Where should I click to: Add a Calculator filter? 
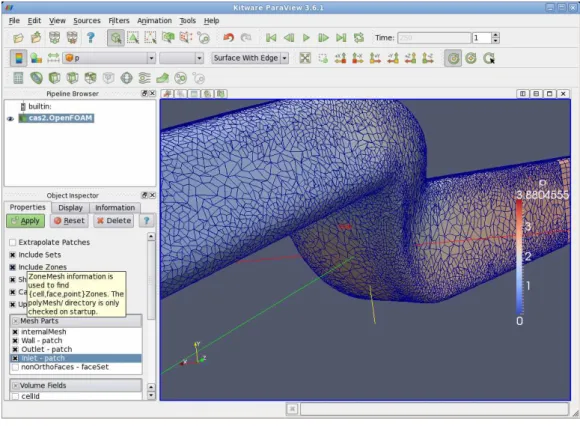coord(18,78)
